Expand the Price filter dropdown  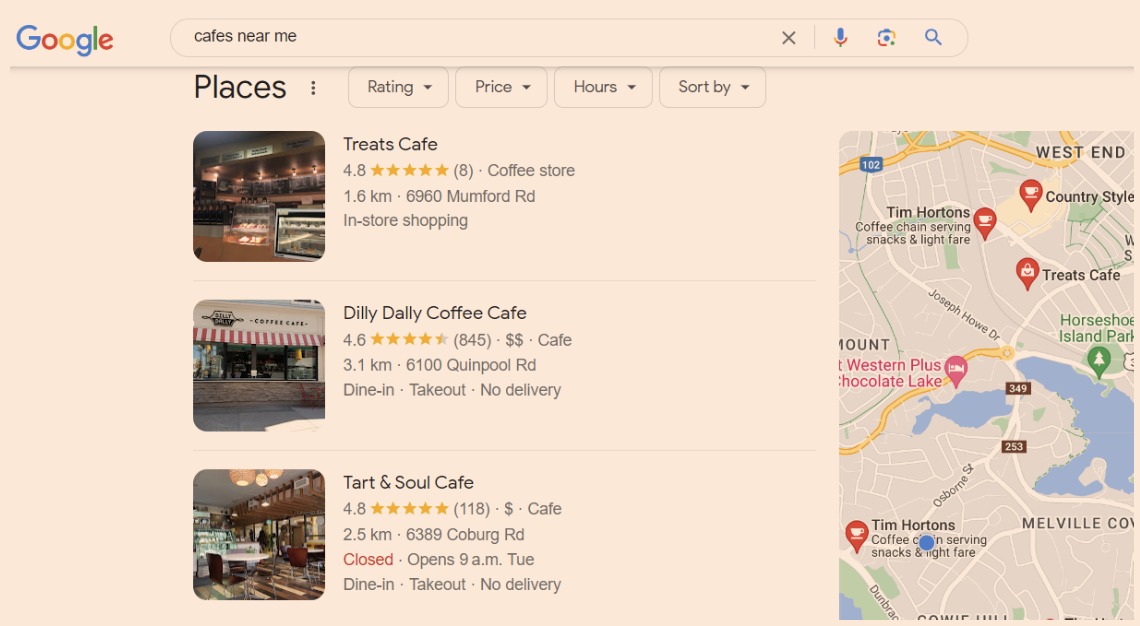pos(501,87)
